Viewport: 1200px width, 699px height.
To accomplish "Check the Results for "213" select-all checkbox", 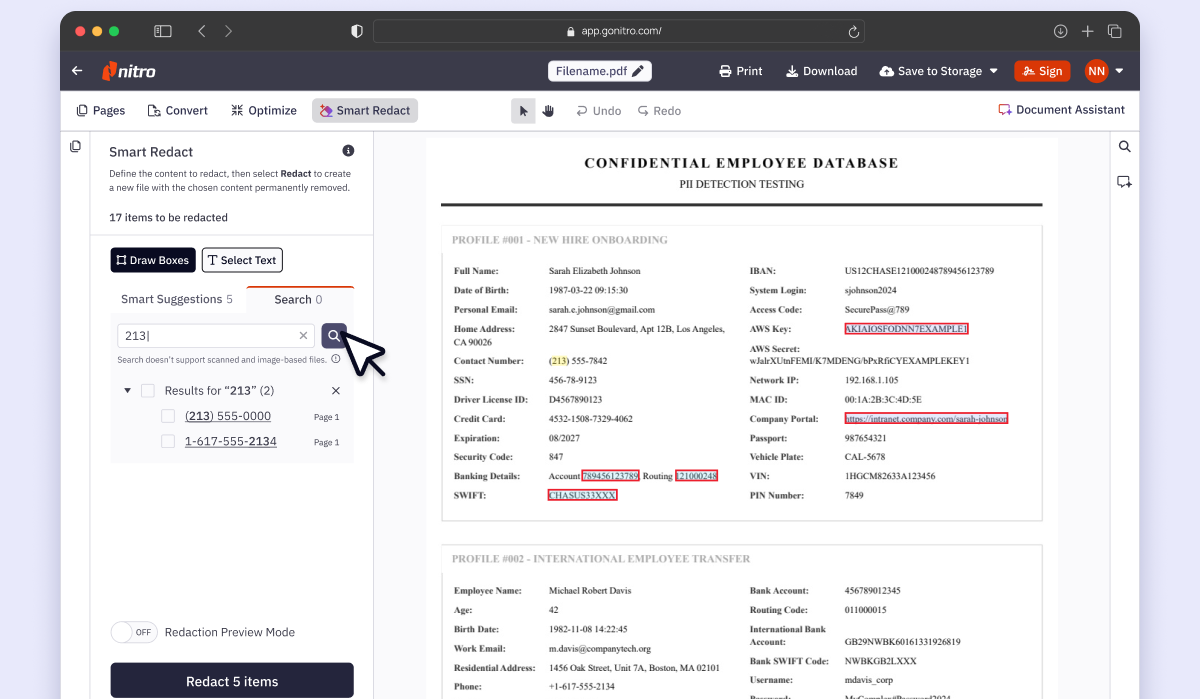I will [x=148, y=391].
